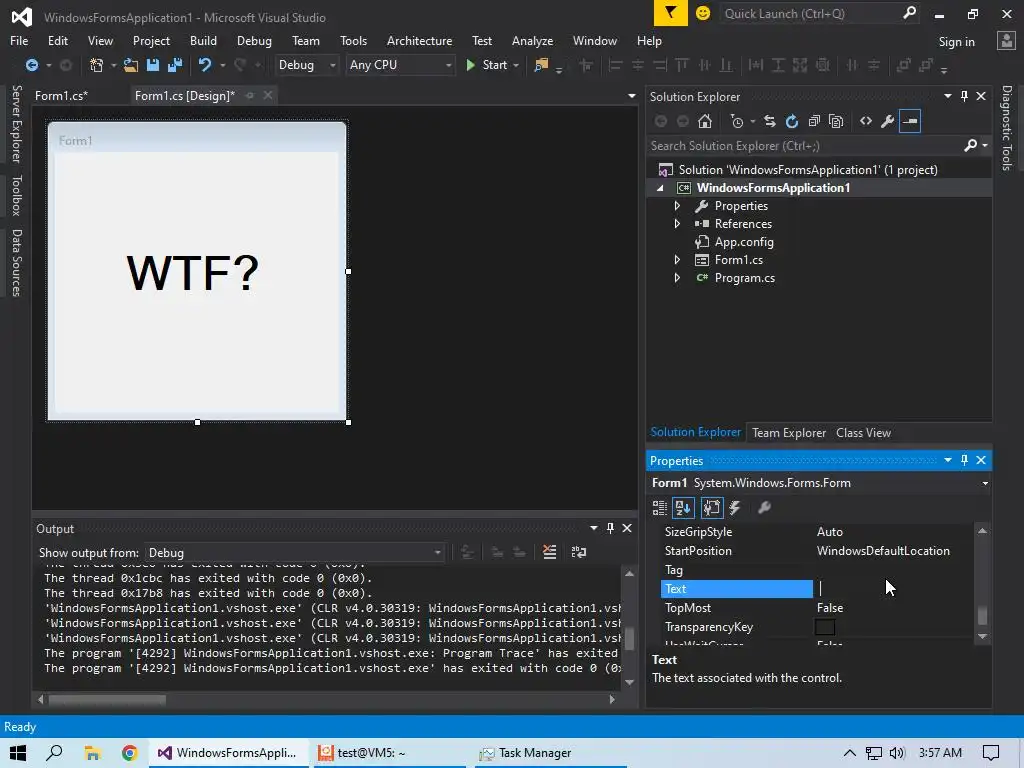Click the New Project toolbar icon
Image resolution: width=1024 pixels, height=768 pixels.
pos(96,65)
